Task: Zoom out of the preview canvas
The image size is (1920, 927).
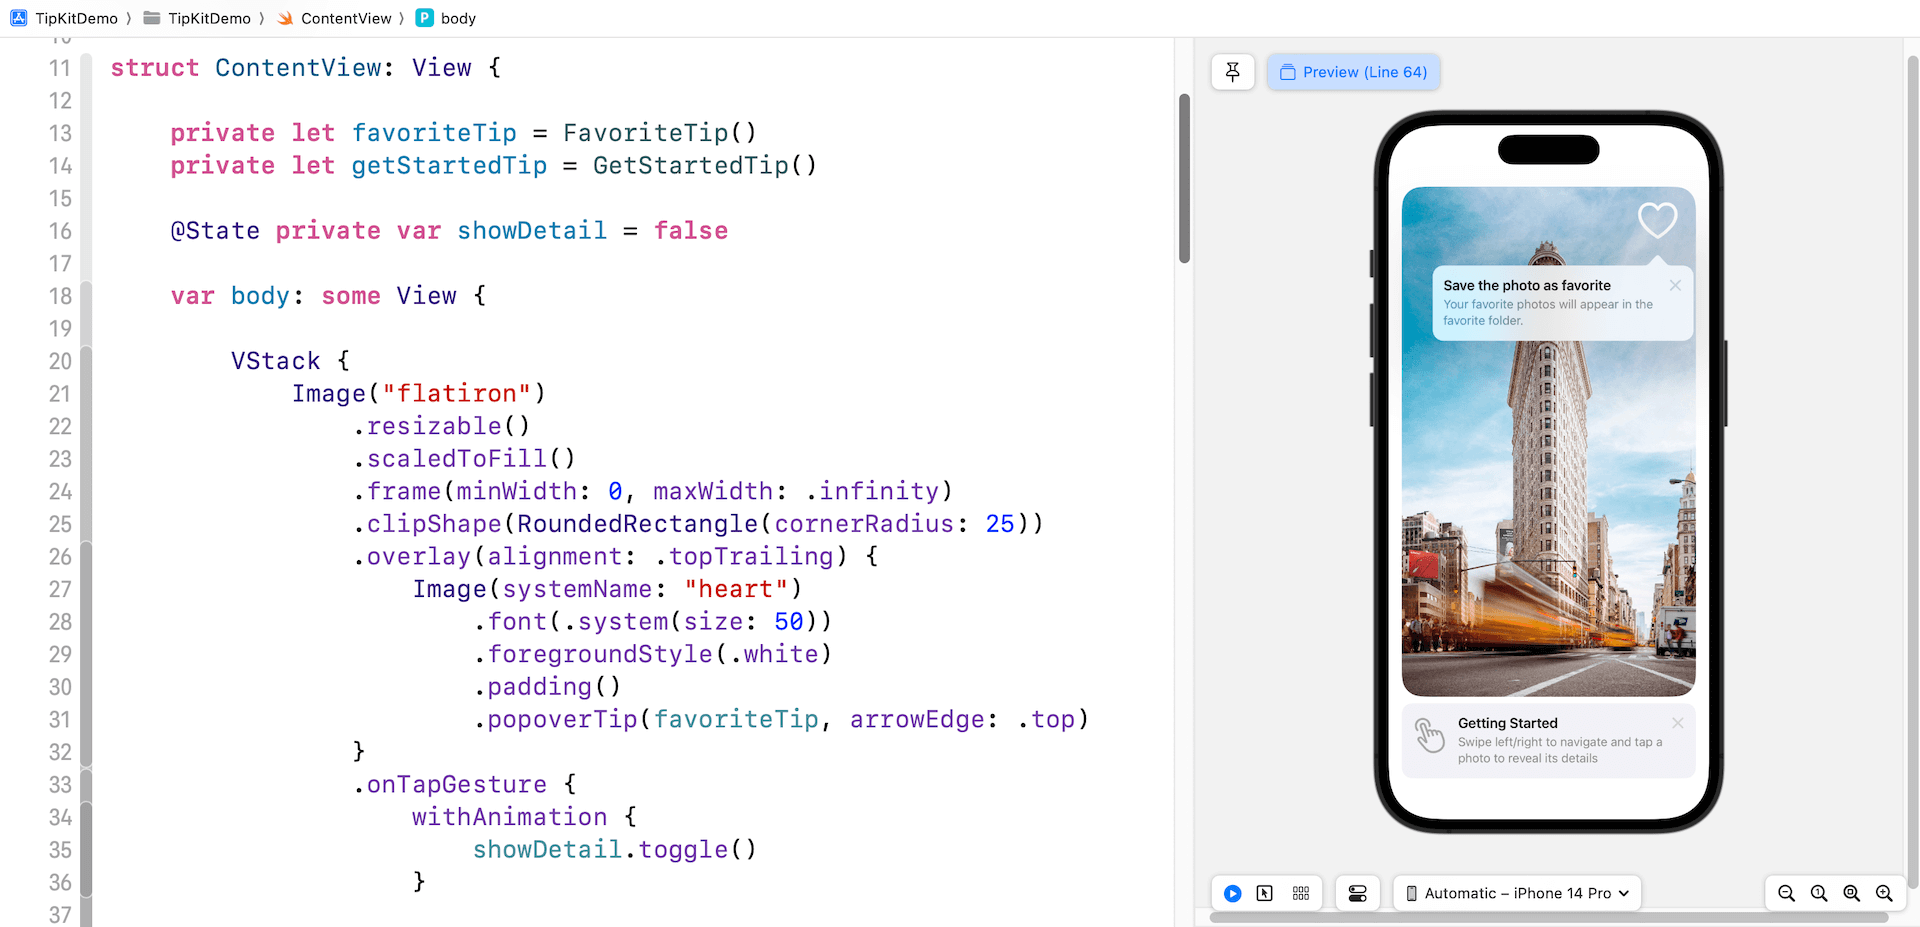Action: tap(1786, 893)
